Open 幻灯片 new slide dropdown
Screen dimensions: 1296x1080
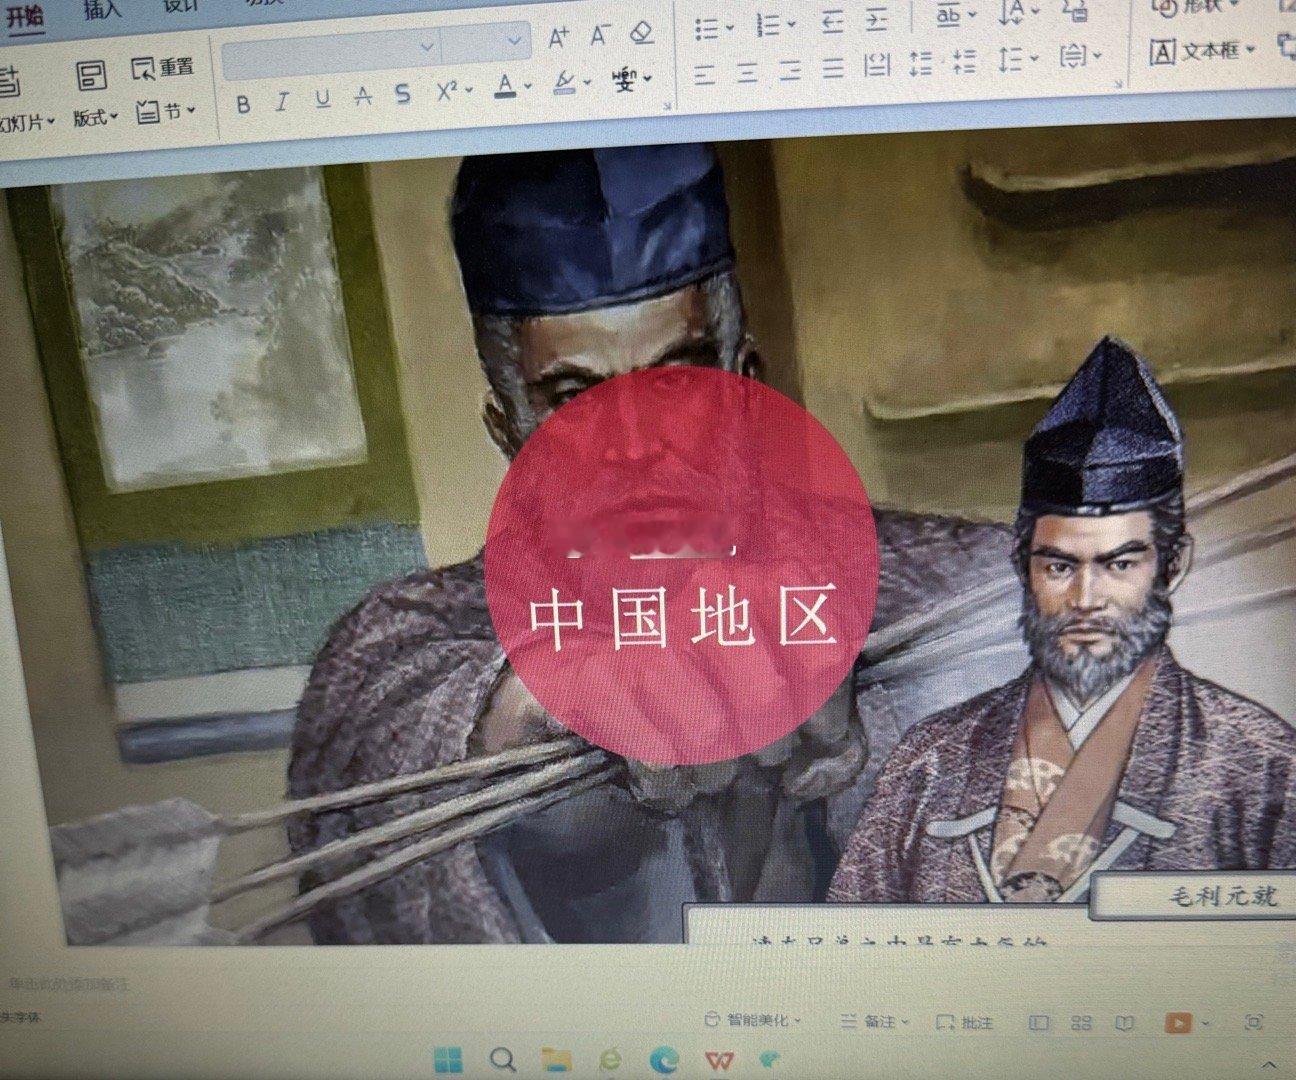point(27,124)
